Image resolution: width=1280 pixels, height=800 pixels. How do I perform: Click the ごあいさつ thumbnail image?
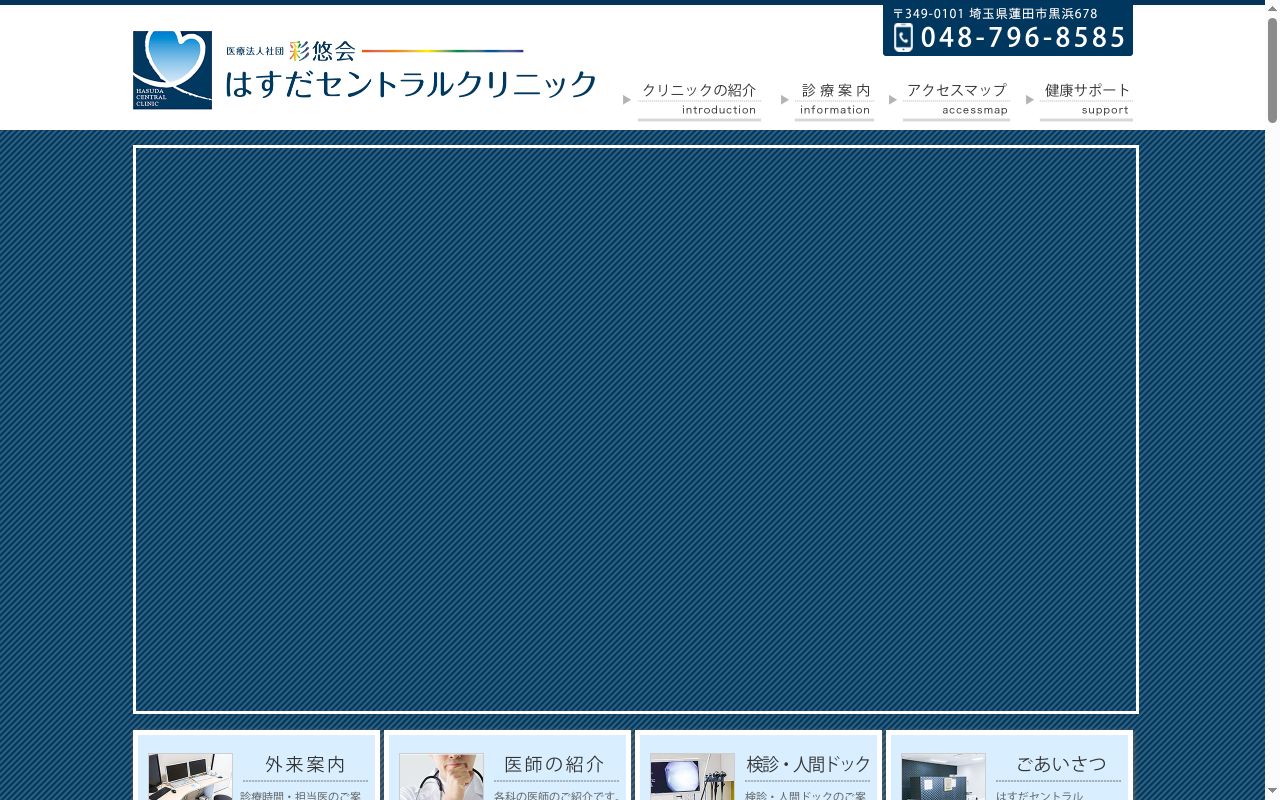point(943,777)
